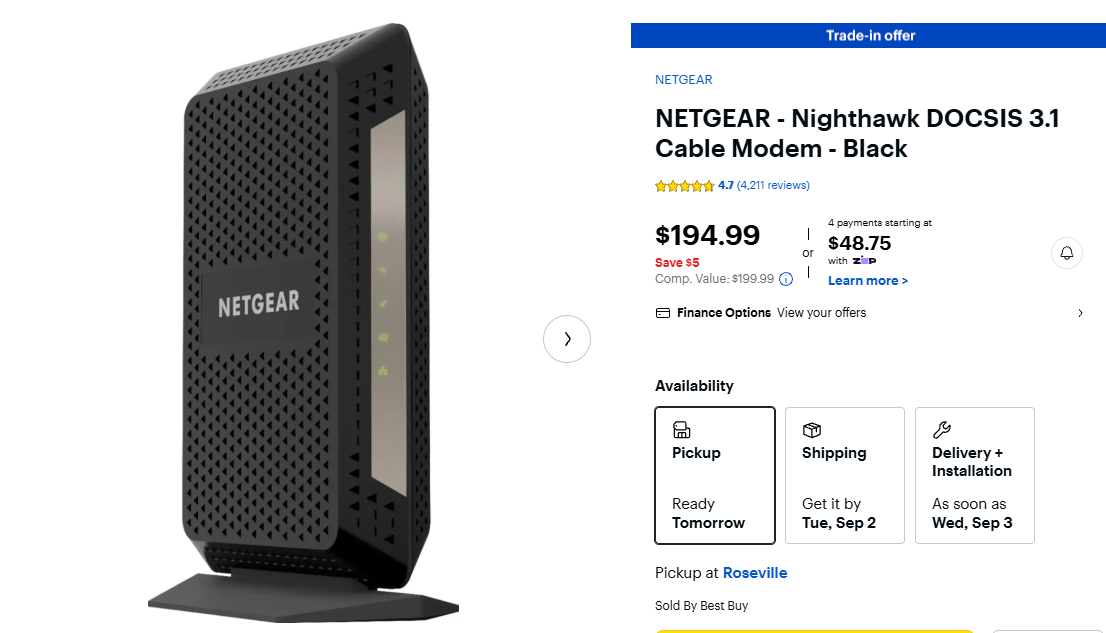
Task: Click Learn more about Zip payments
Action: pos(868,281)
